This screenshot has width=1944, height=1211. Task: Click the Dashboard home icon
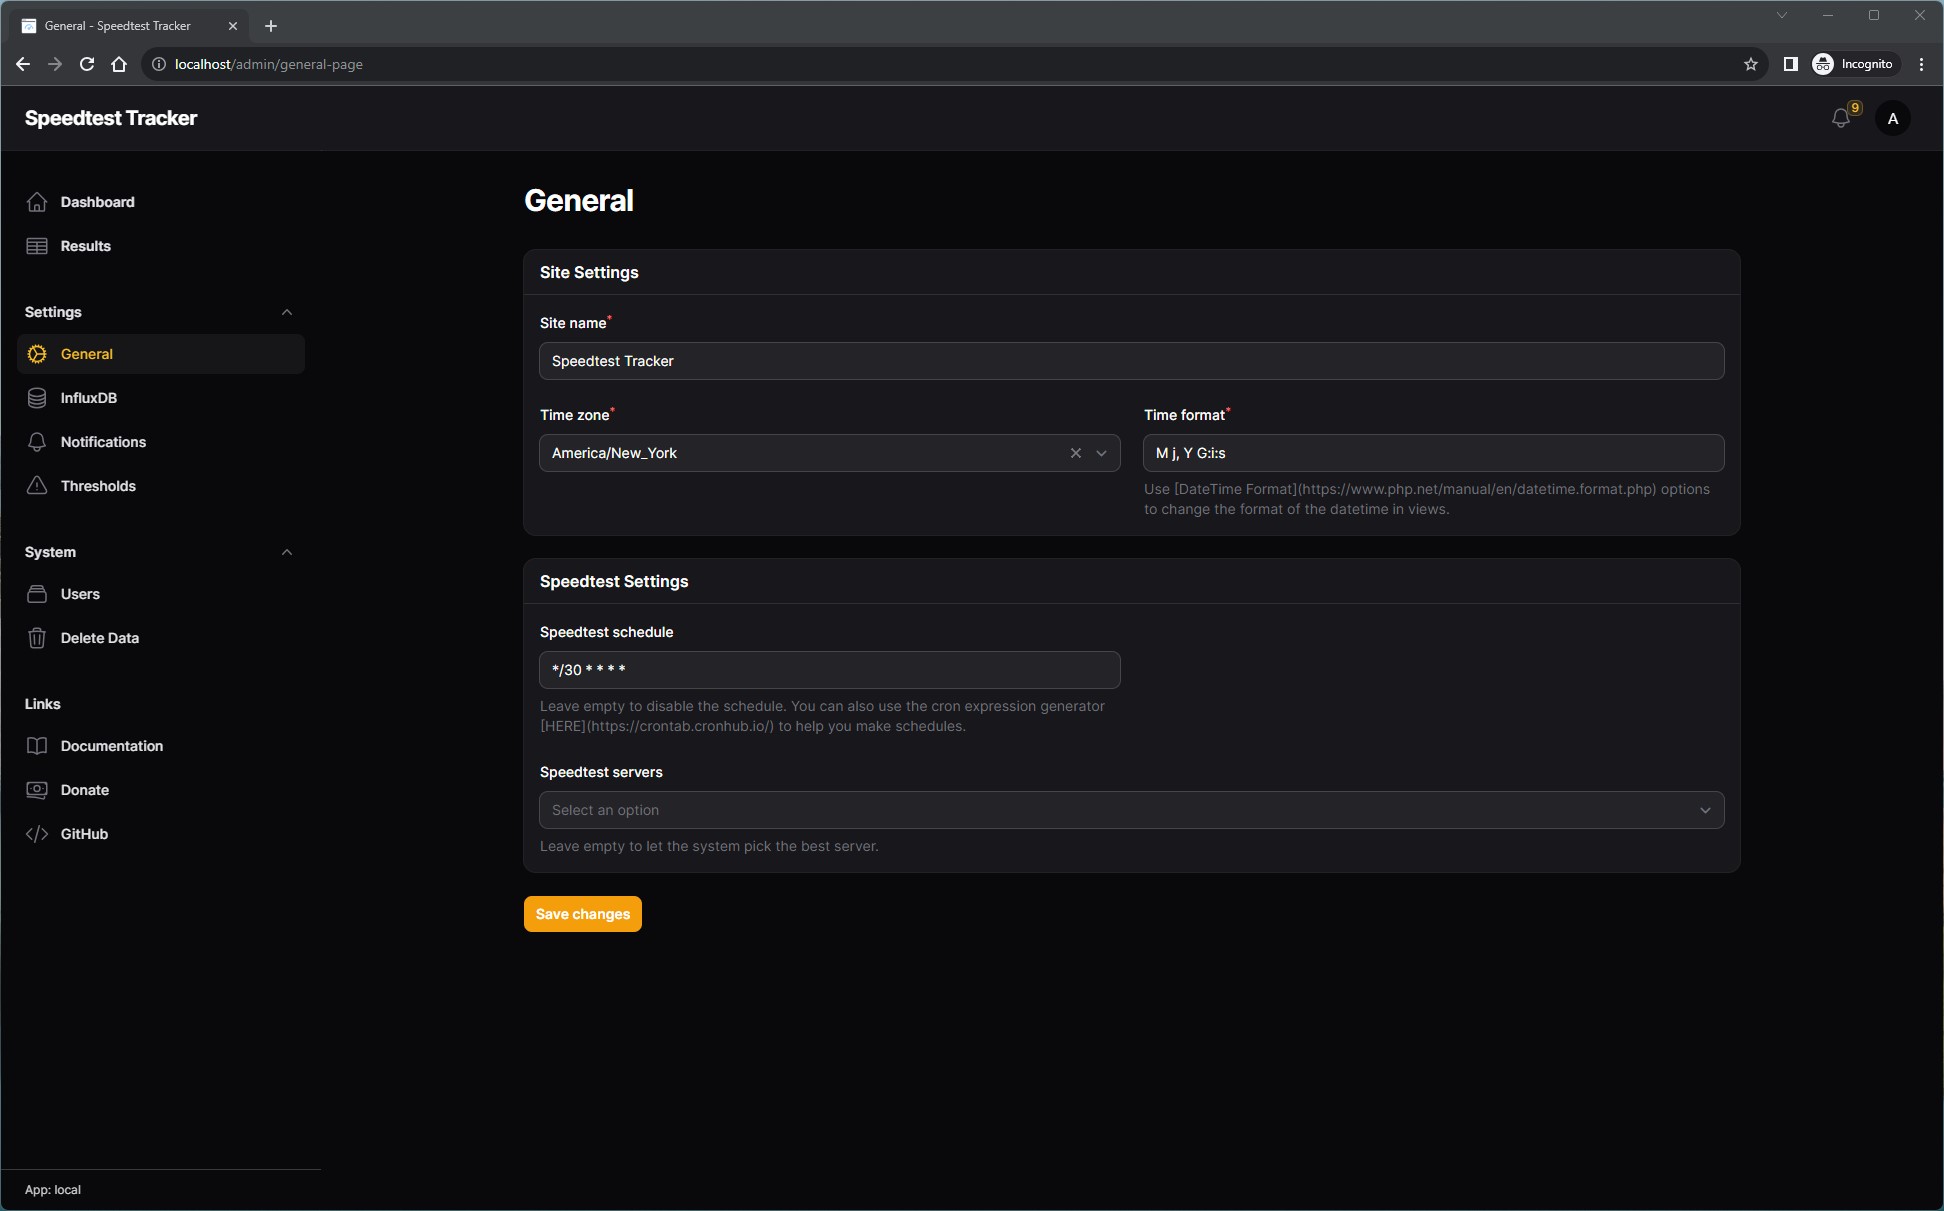point(37,202)
